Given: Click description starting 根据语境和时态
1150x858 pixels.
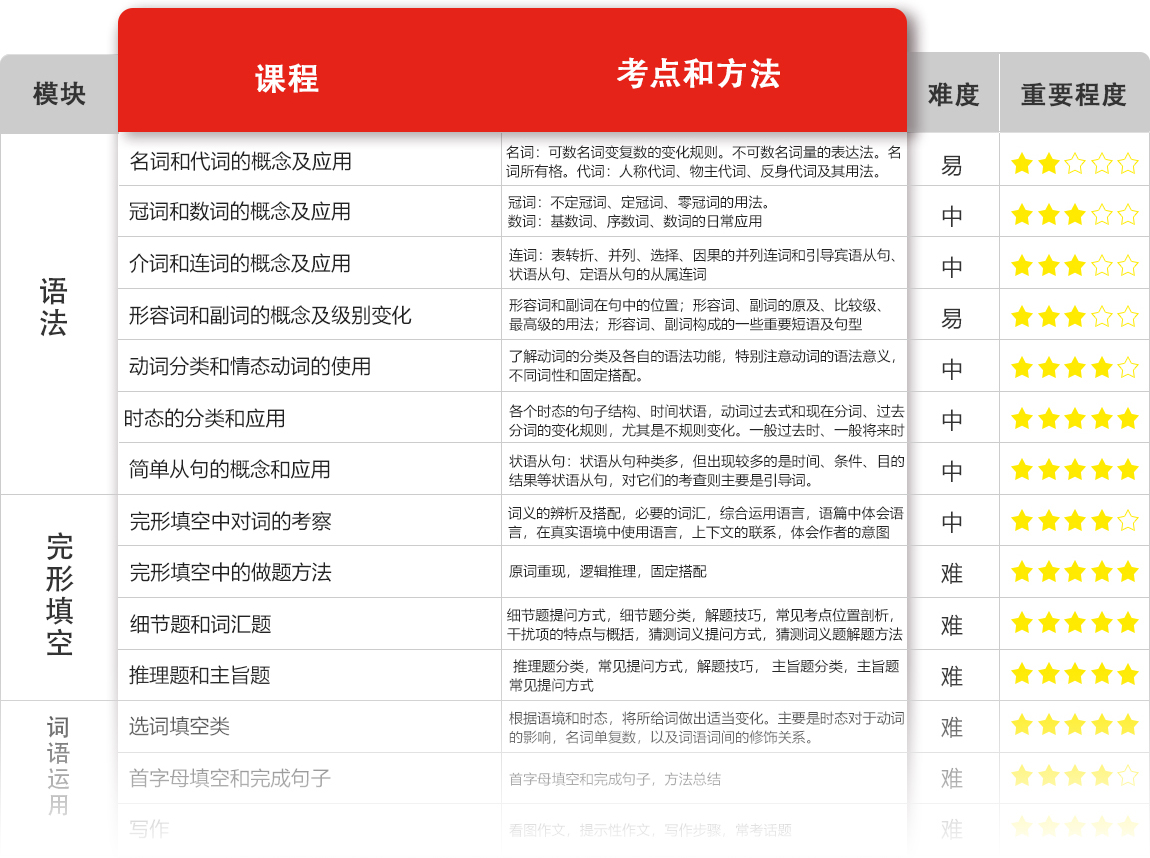Looking at the screenshot, I should pos(706,727).
